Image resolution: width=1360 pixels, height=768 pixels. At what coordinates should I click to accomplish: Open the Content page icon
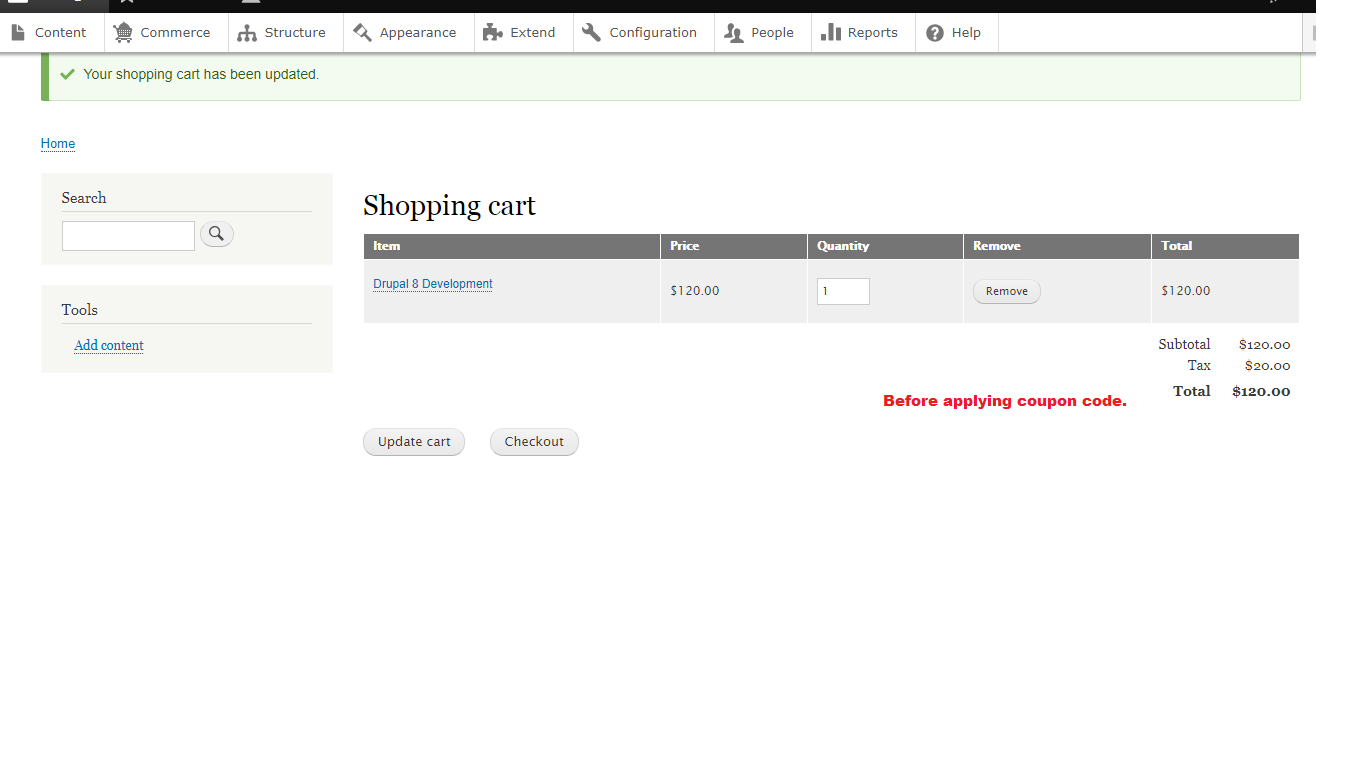(18, 32)
